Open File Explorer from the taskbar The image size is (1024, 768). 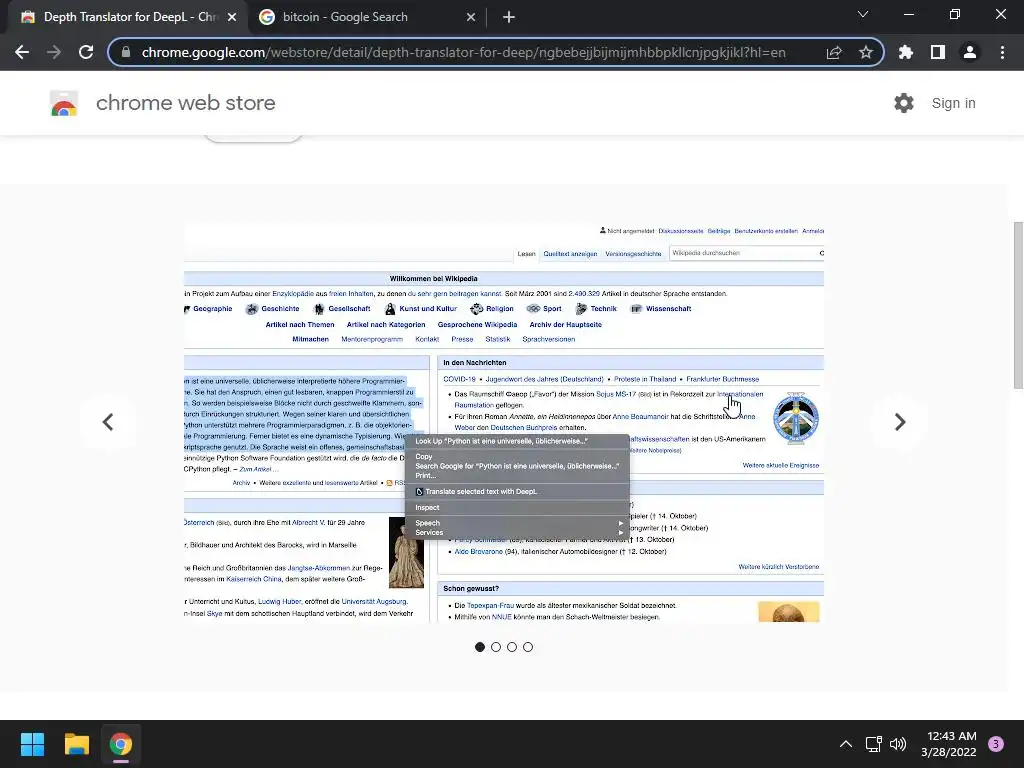(x=76, y=744)
